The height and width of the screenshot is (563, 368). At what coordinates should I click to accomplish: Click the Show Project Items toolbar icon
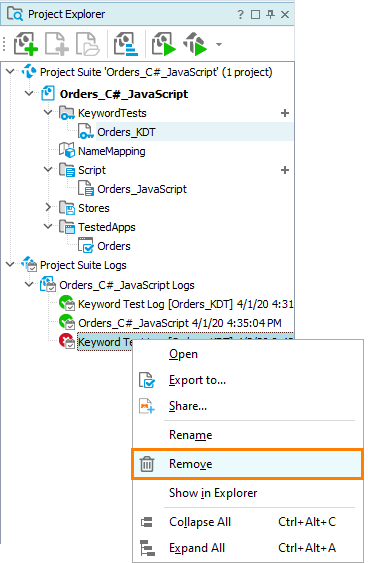[126, 44]
